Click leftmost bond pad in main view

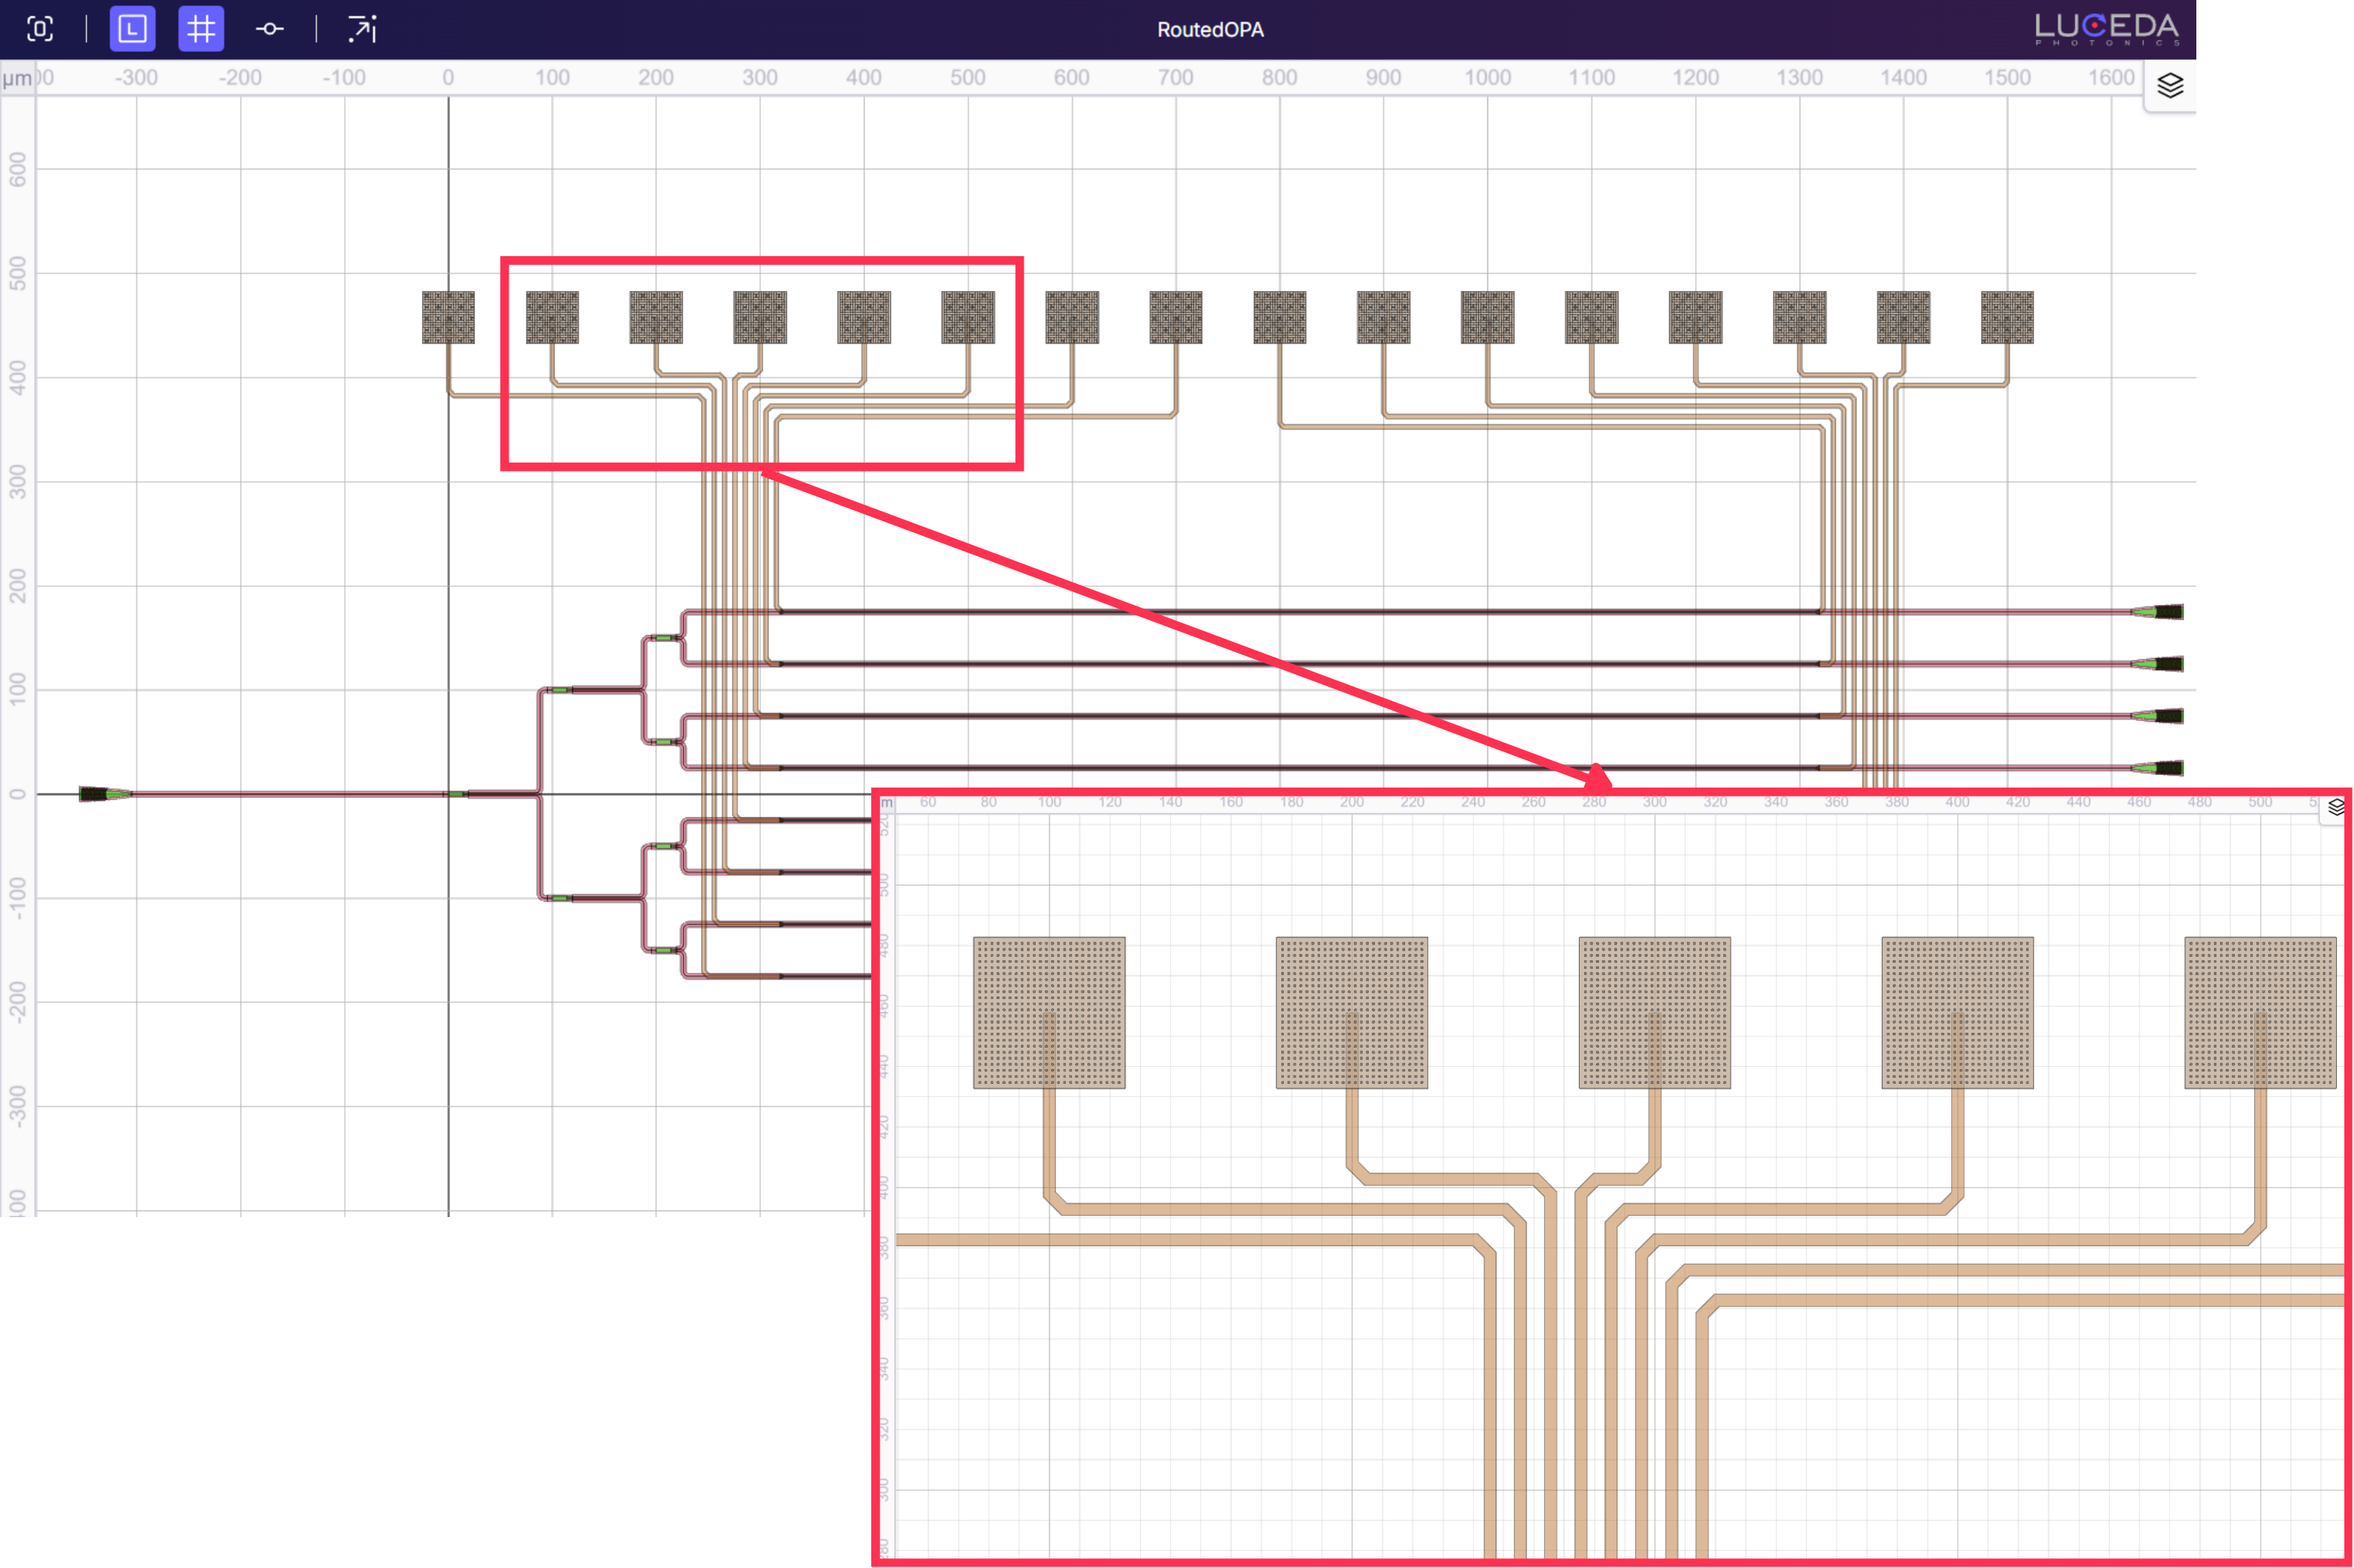pos(448,317)
